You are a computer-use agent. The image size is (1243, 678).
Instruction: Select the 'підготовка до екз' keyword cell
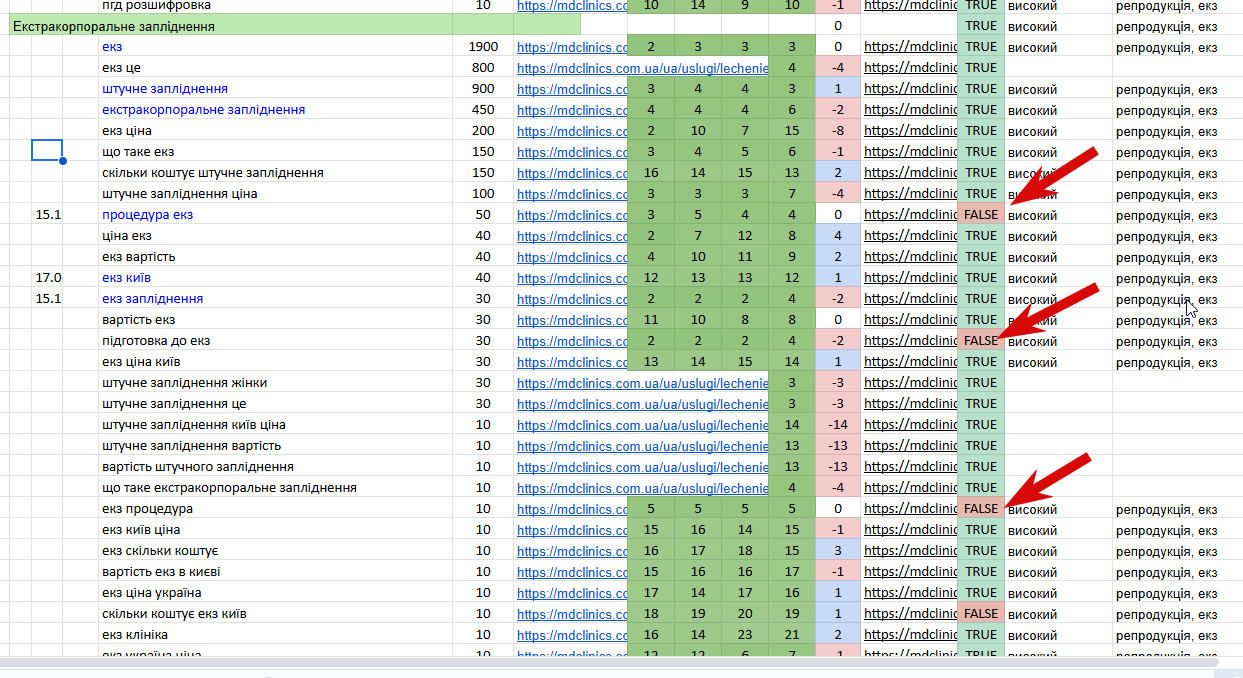(x=277, y=341)
